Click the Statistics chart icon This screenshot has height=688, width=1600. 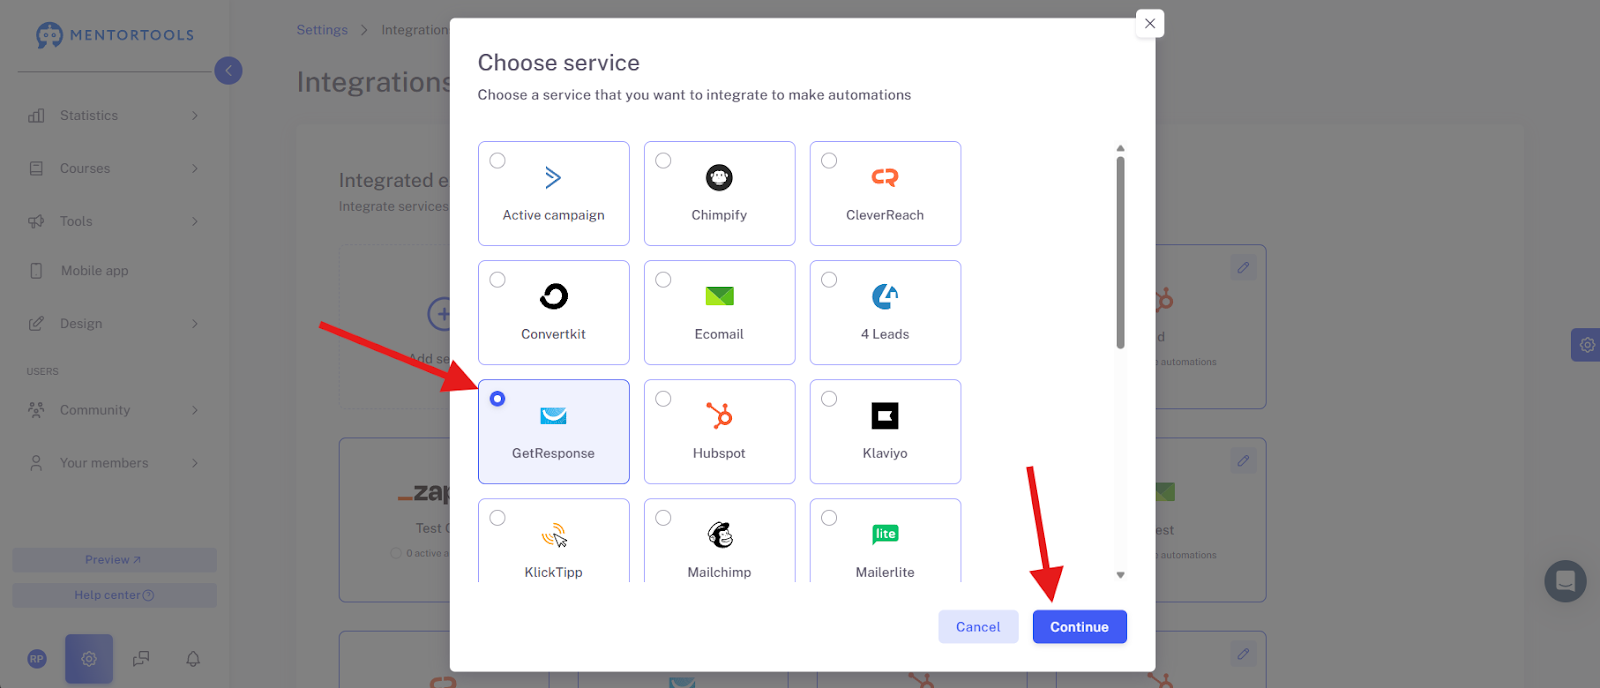point(36,116)
